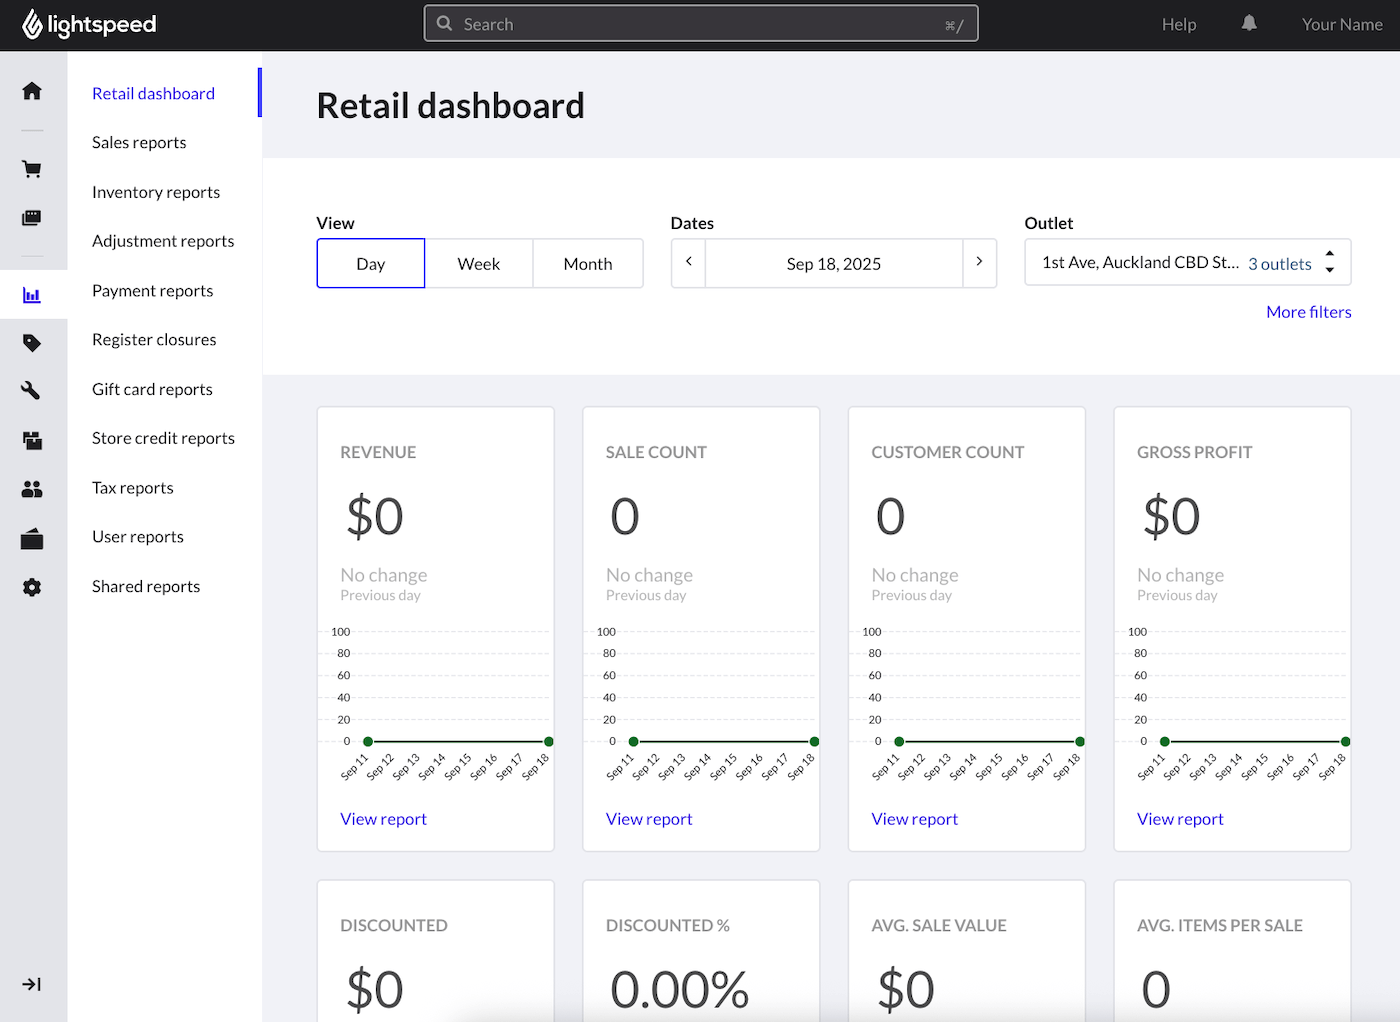Expand sidebar with arrow icon

click(x=32, y=984)
